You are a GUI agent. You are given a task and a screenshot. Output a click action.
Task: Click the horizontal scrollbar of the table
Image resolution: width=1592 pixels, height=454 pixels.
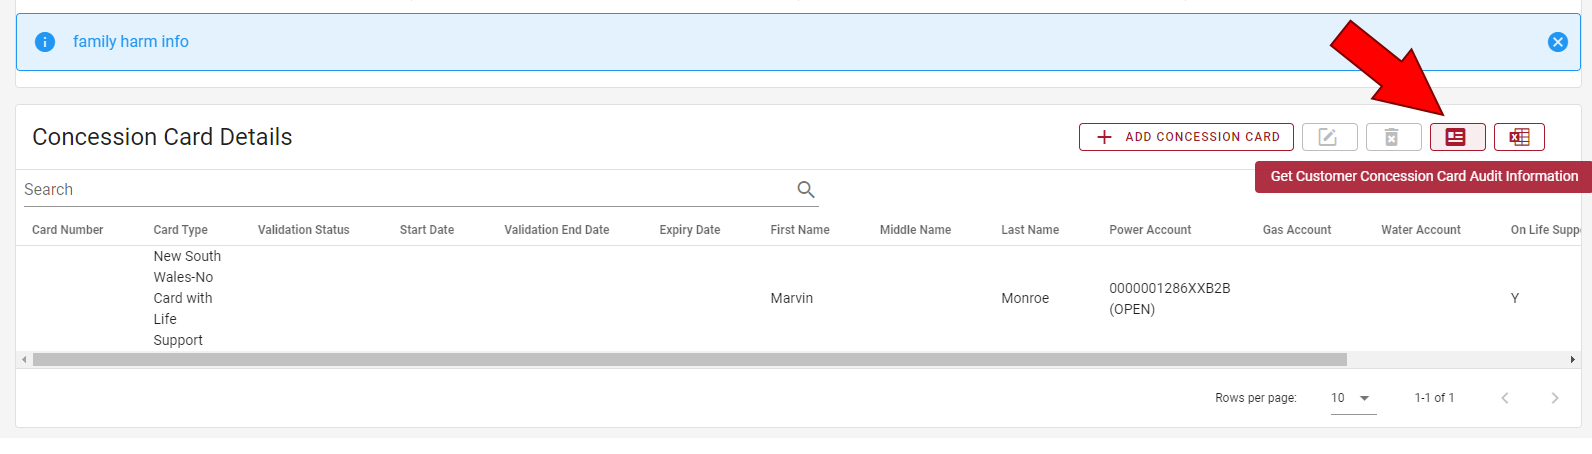pyautogui.click(x=690, y=359)
